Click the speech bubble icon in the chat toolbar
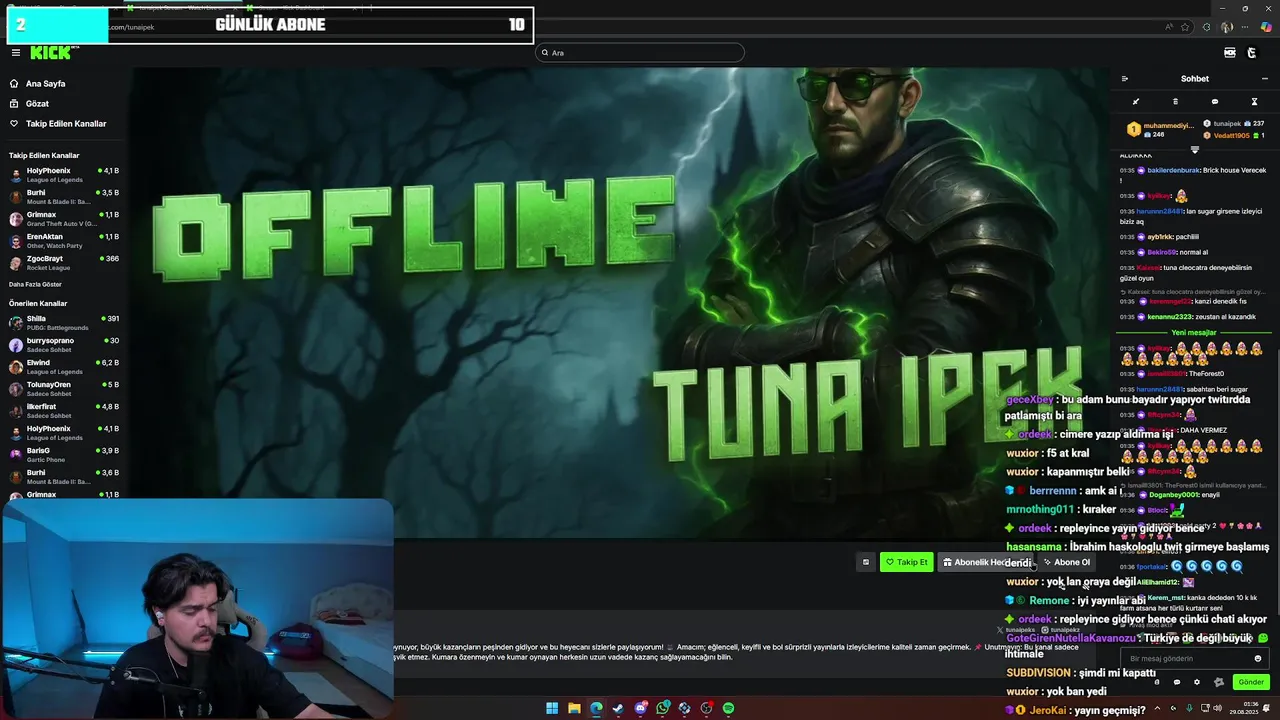Screen dimensions: 1280x720 (1215, 102)
